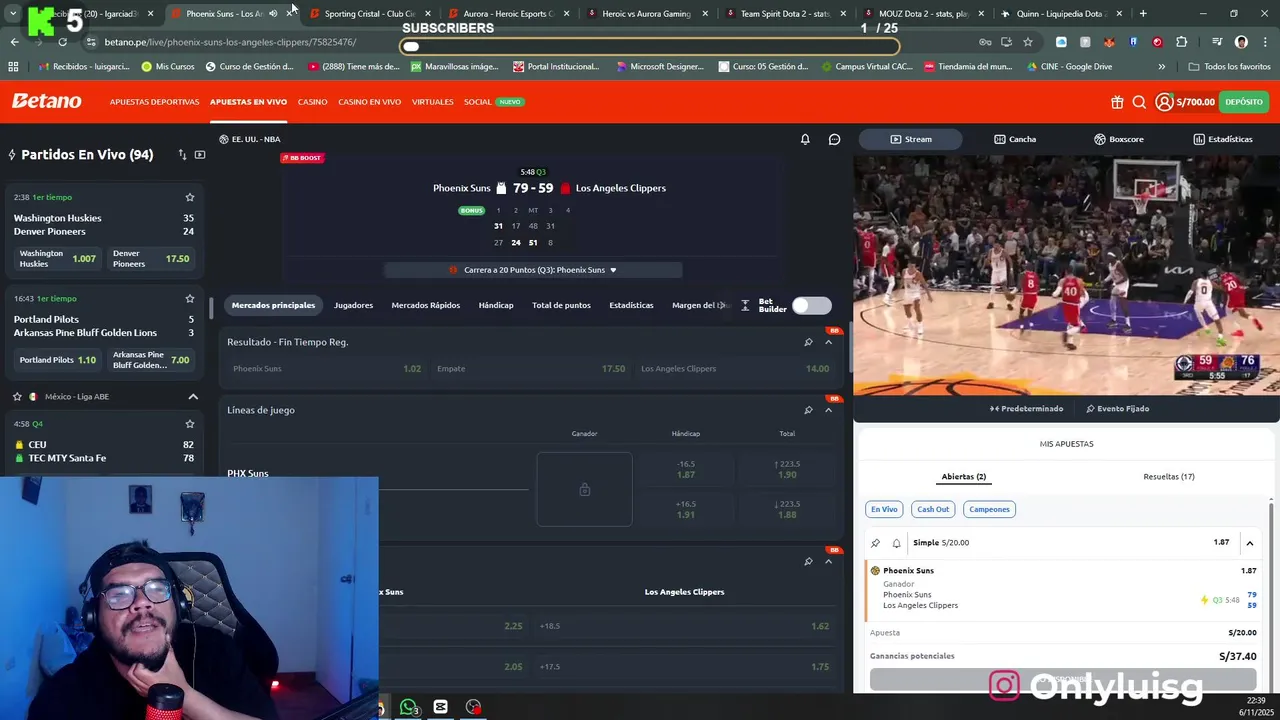
Task: Show more bookmarks with the chevron
Action: (x=1161, y=67)
